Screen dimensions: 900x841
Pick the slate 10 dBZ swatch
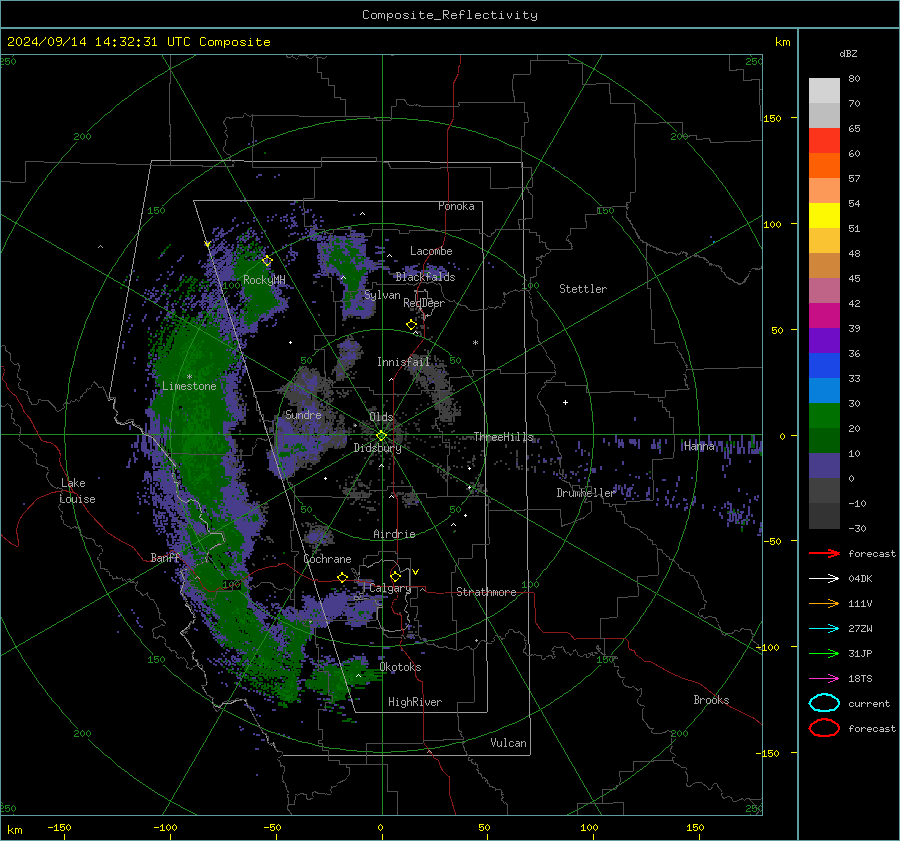click(824, 465)
